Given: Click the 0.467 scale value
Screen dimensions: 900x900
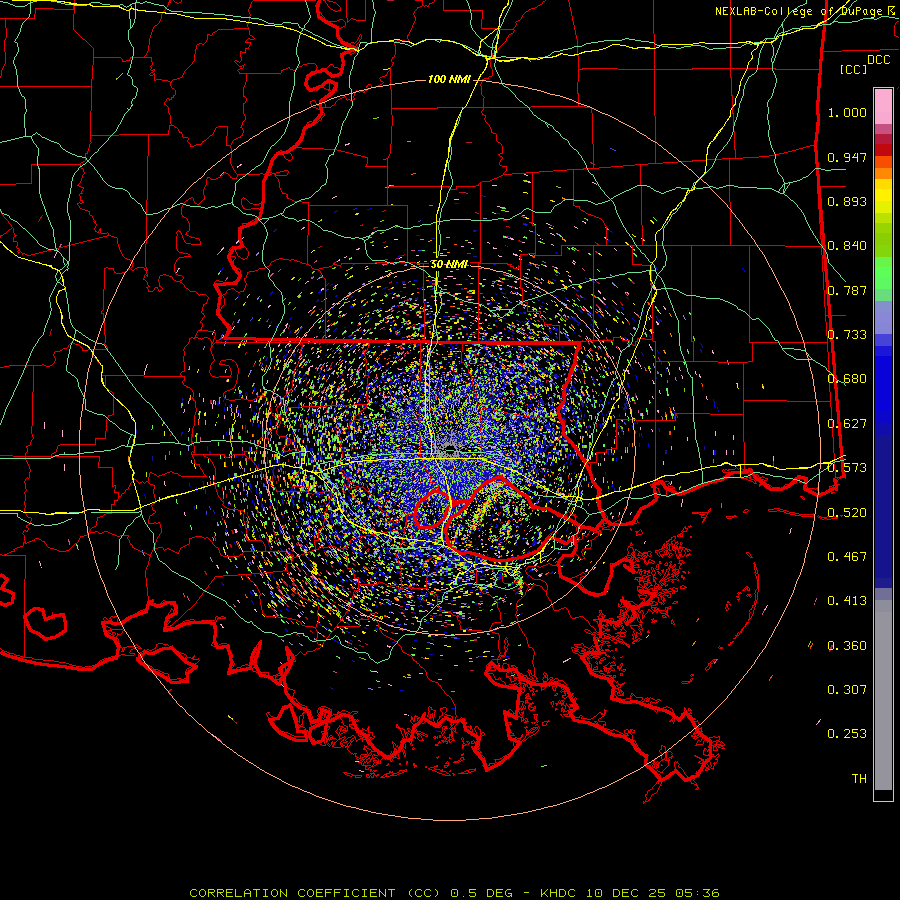Looking at the screenshot, I should [x=847, y=557].
